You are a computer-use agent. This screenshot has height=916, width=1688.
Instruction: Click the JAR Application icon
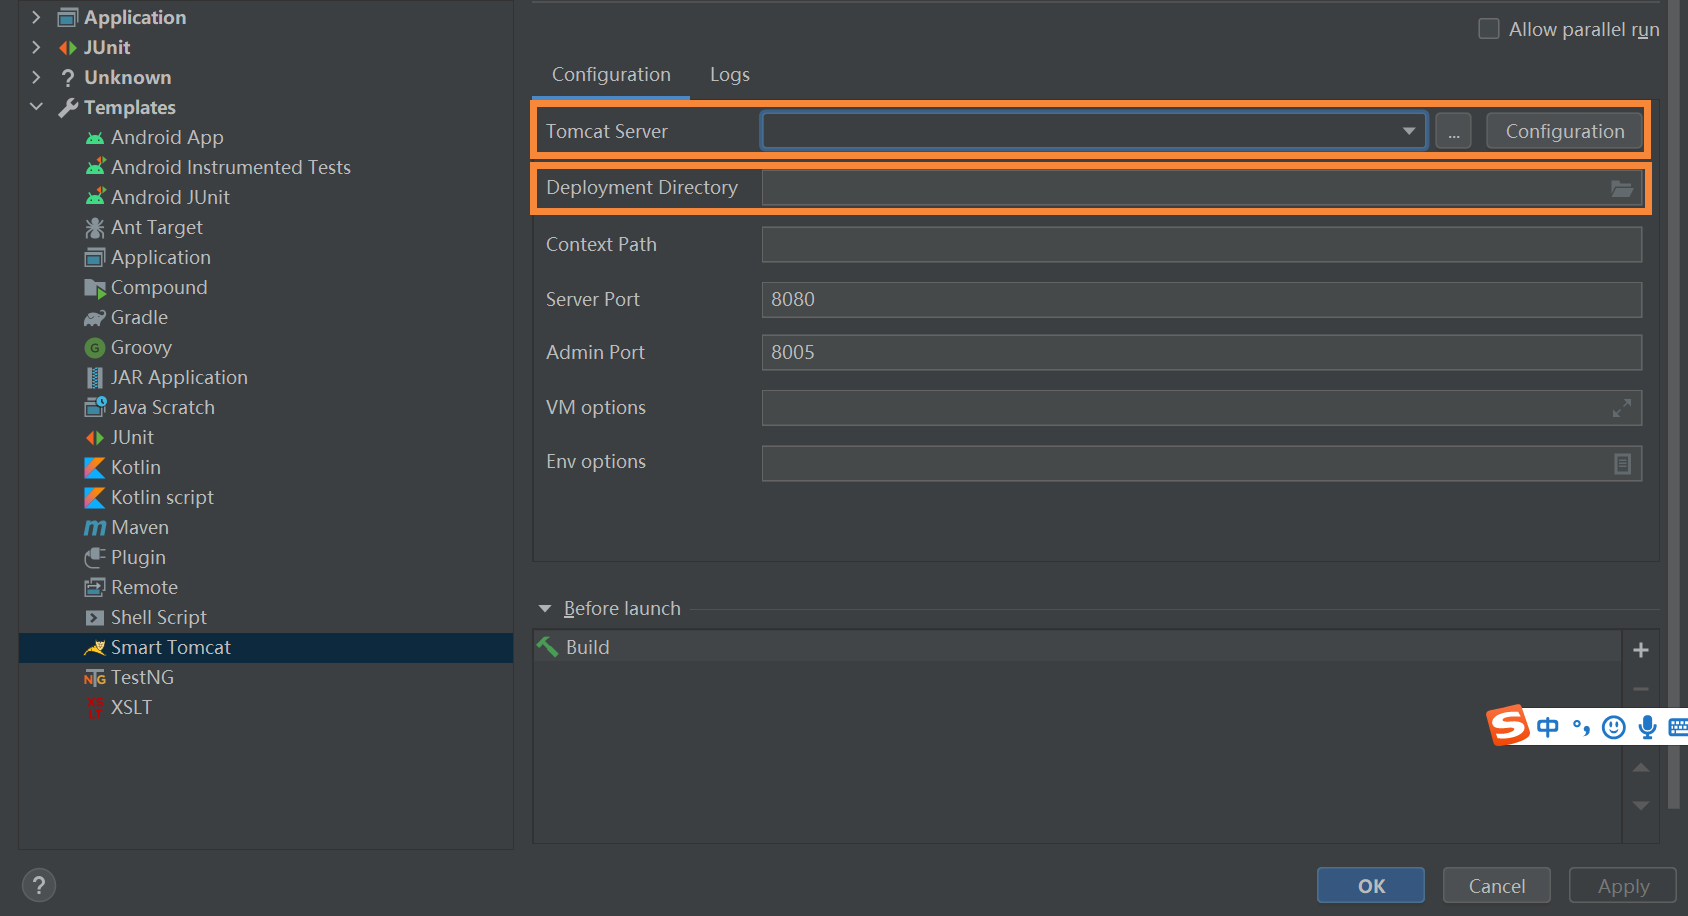click(95, 378)
